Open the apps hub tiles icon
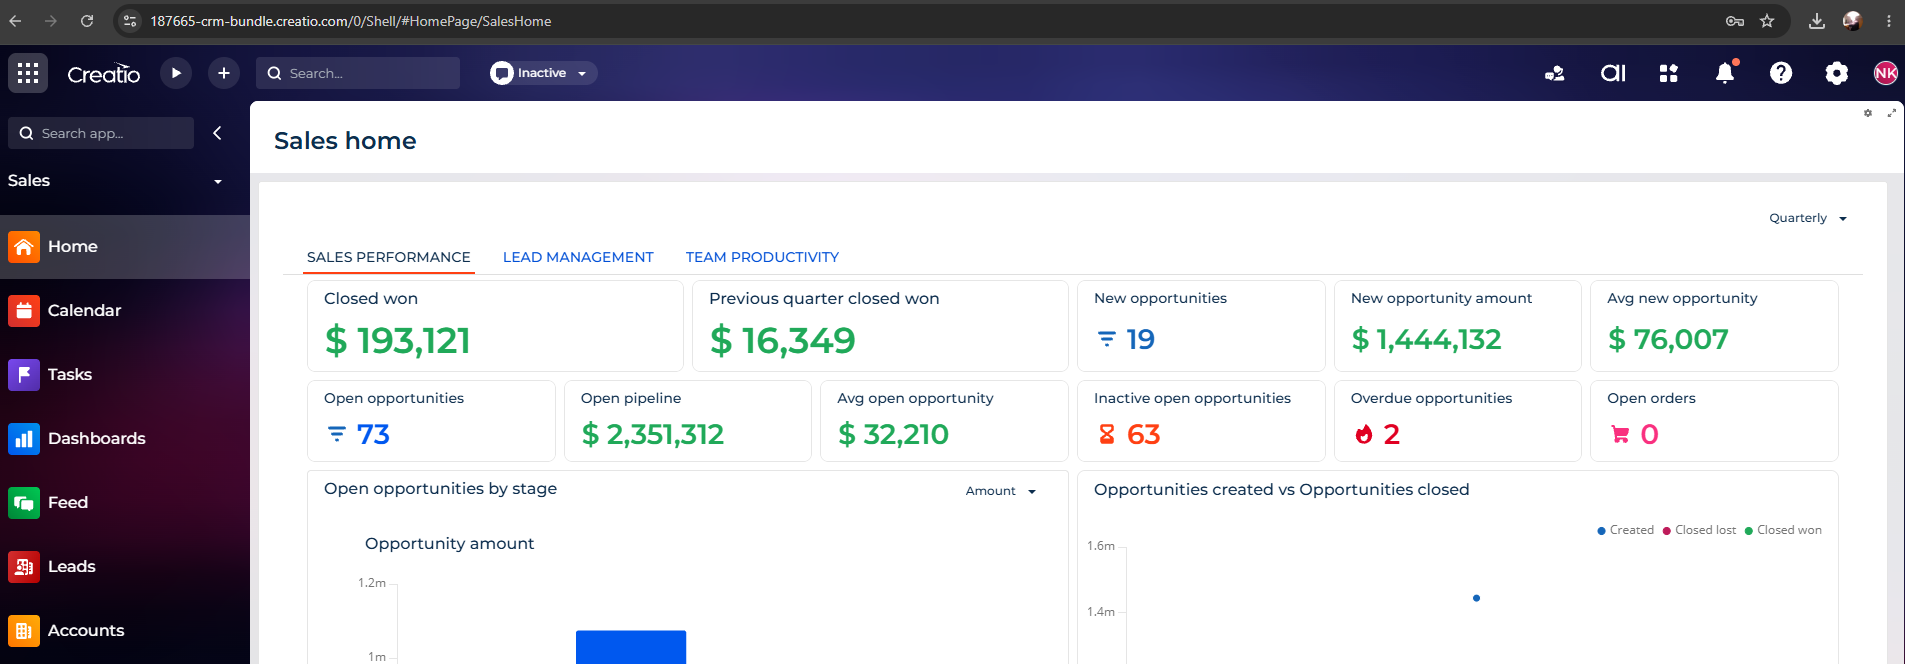The height and width of the screenshot is (664, 1905). pyautogui.click(x=1669, y=73)
